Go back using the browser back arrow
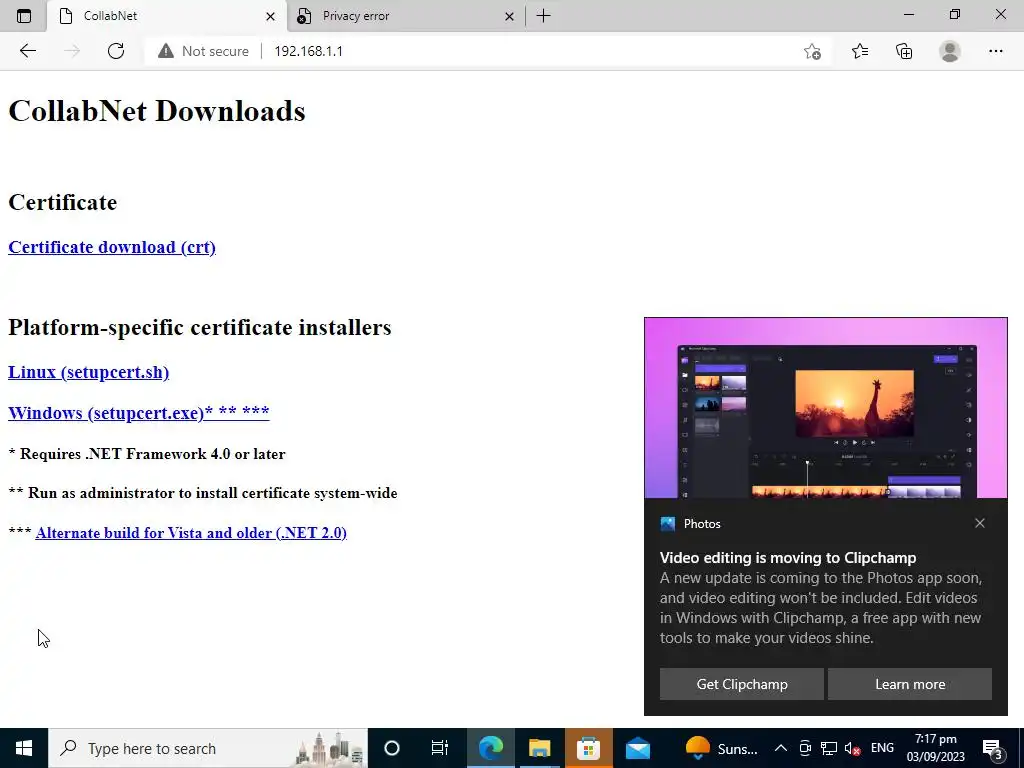Image resolution: width=1024 pixels, height=768 pixels. tap(27, 51)
